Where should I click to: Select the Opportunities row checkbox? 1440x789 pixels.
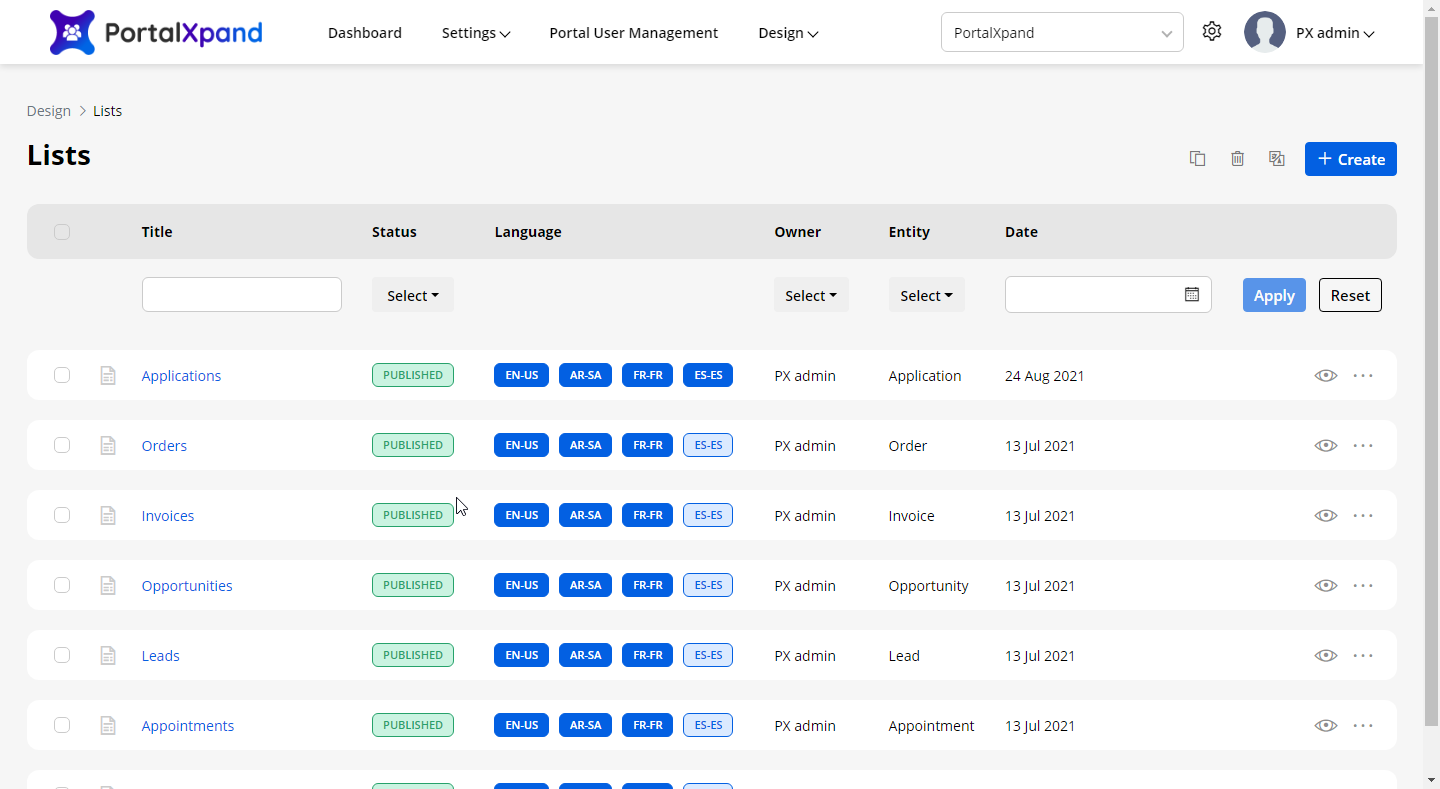(62, 586)
